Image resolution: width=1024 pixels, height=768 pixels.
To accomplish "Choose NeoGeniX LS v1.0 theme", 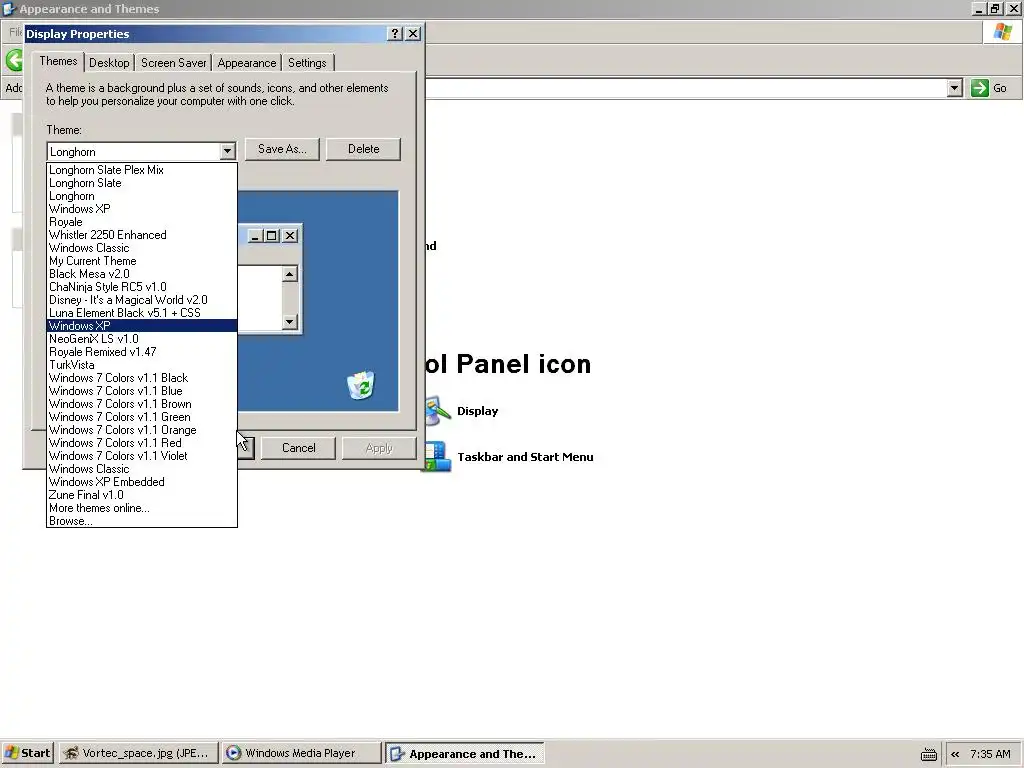I will tap(142, 339).
